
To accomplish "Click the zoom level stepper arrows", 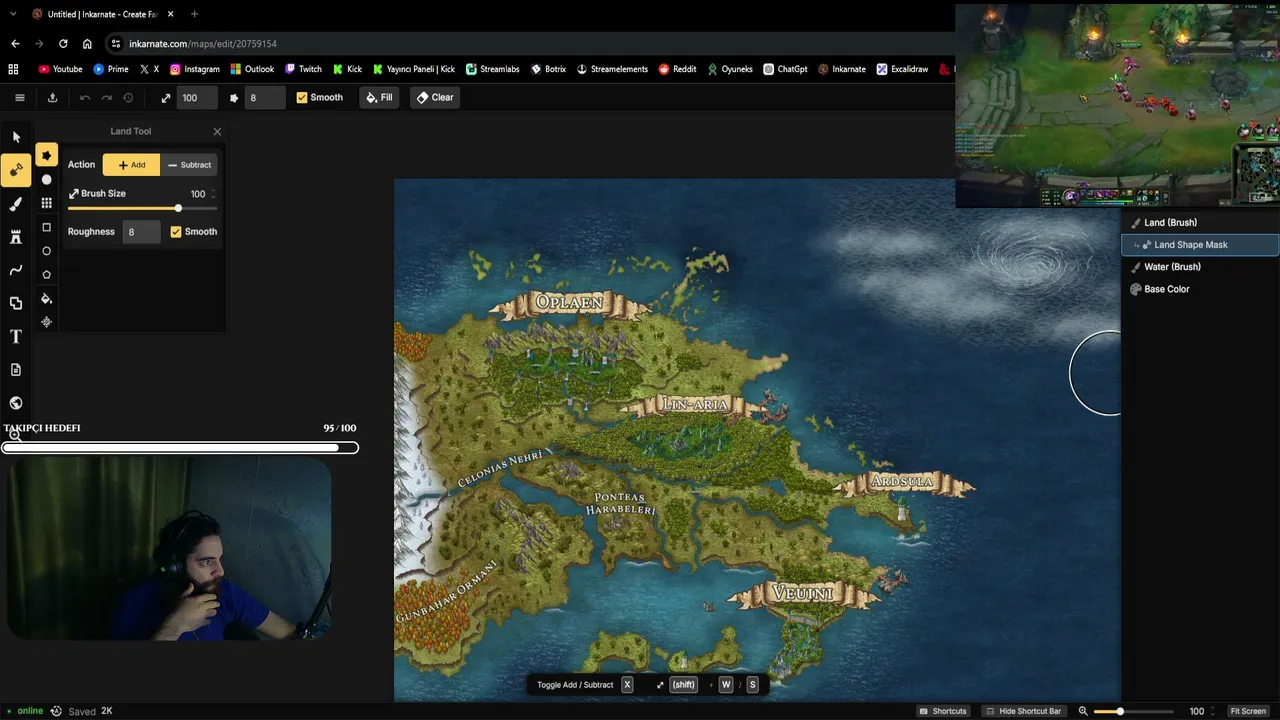I will click(x=1214, y=711).
